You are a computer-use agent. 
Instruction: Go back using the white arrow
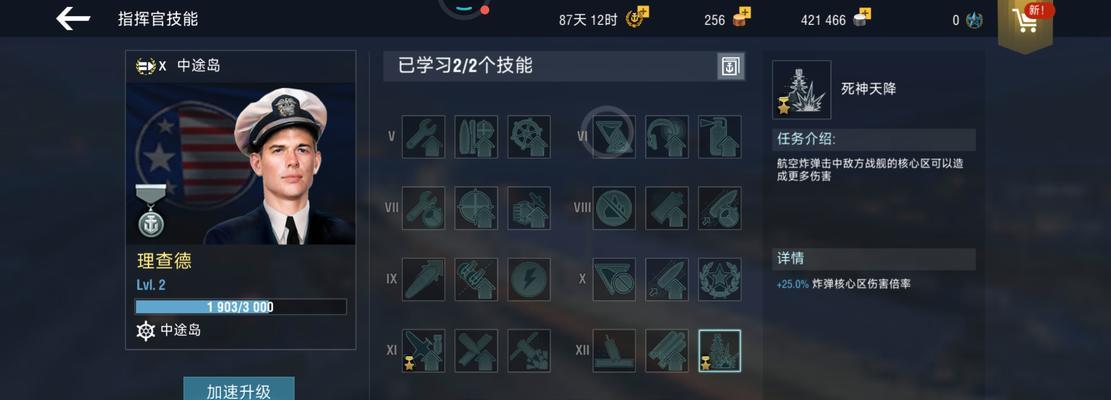(73, 19)
